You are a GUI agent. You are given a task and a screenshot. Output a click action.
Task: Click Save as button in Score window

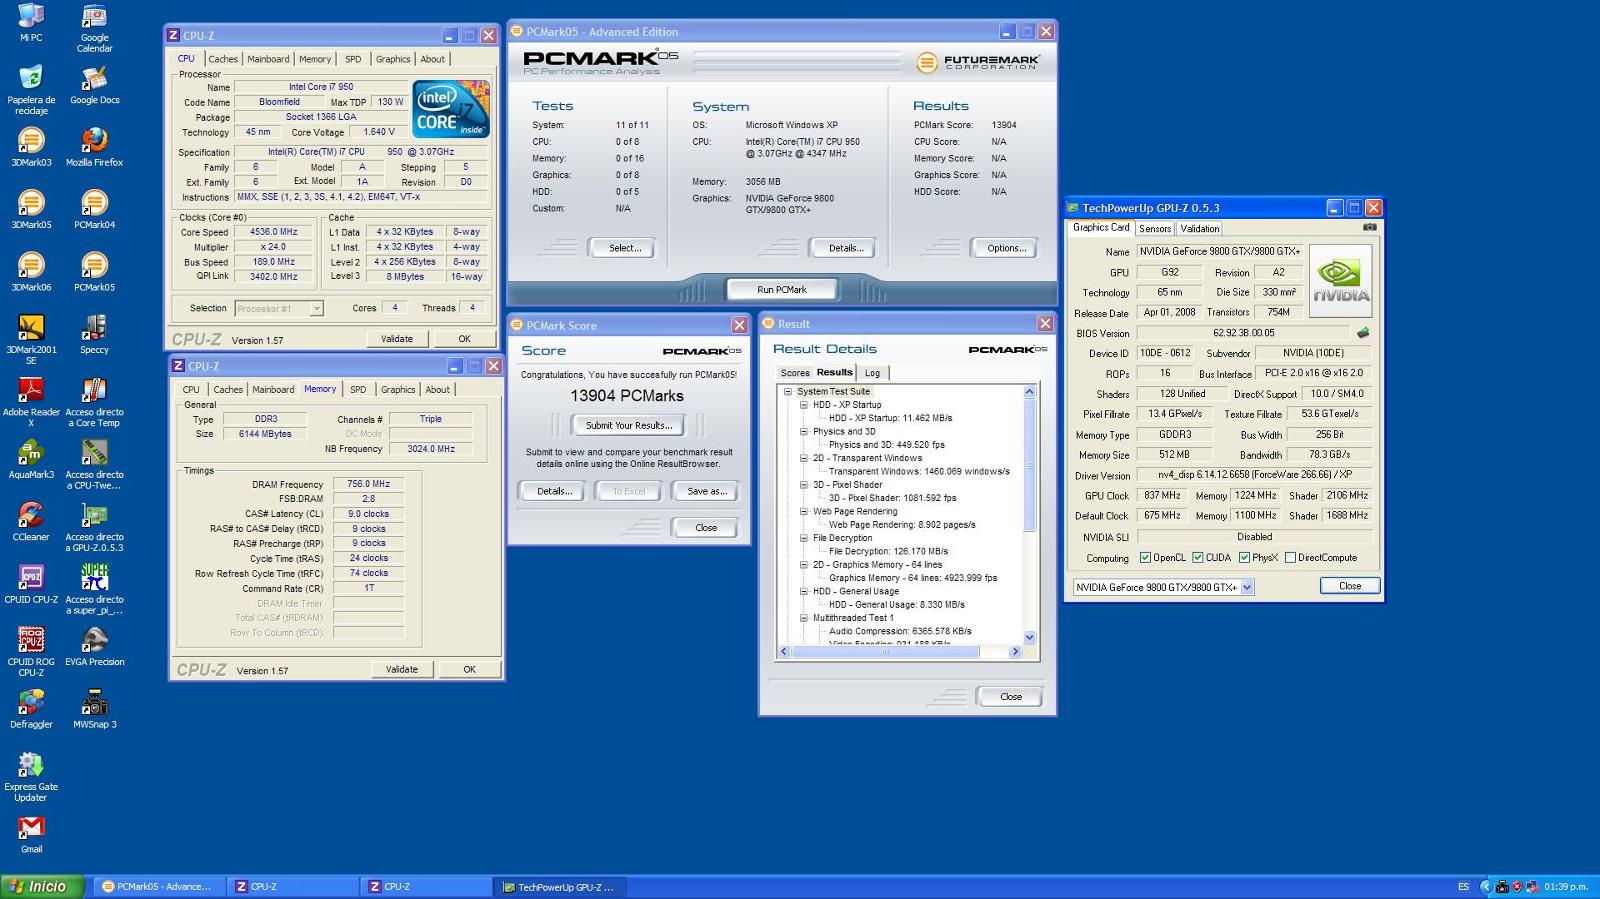tap(707, 491)
